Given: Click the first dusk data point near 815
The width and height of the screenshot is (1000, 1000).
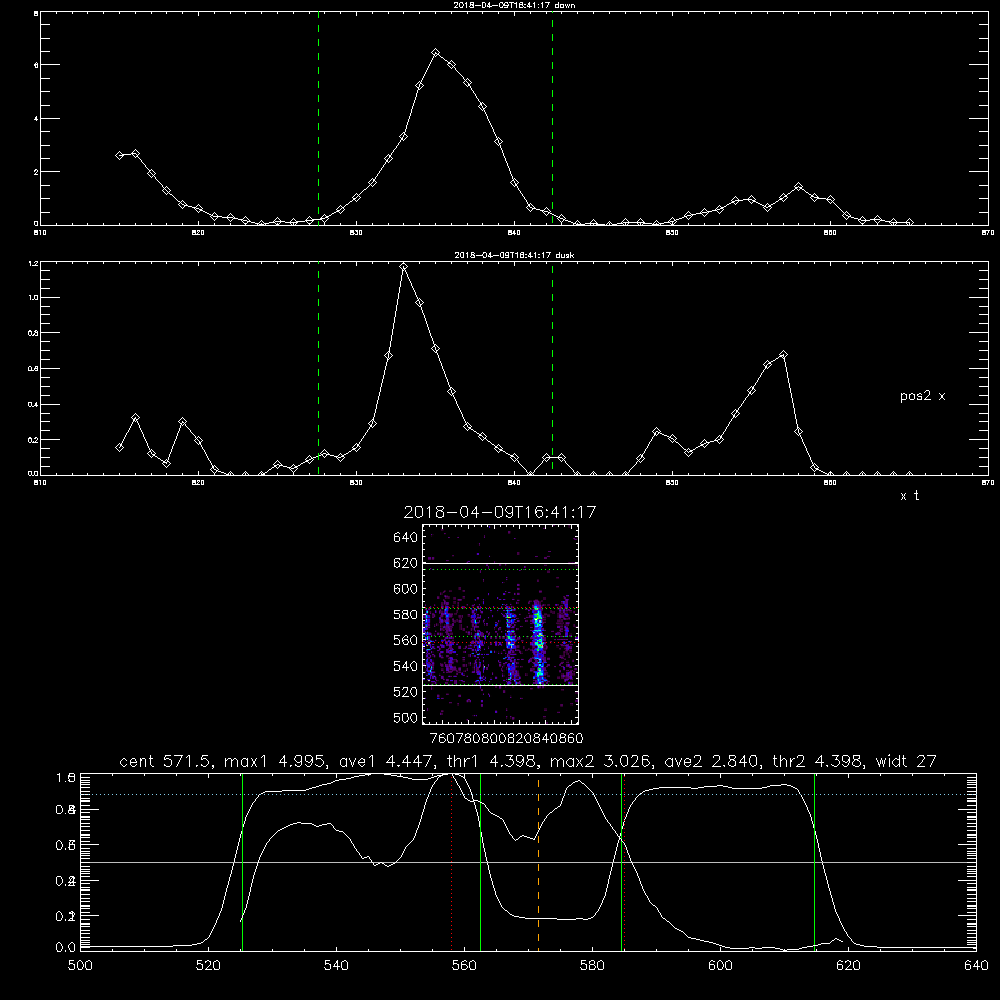Looking at the screenshot, I should [x=119, y=448].
